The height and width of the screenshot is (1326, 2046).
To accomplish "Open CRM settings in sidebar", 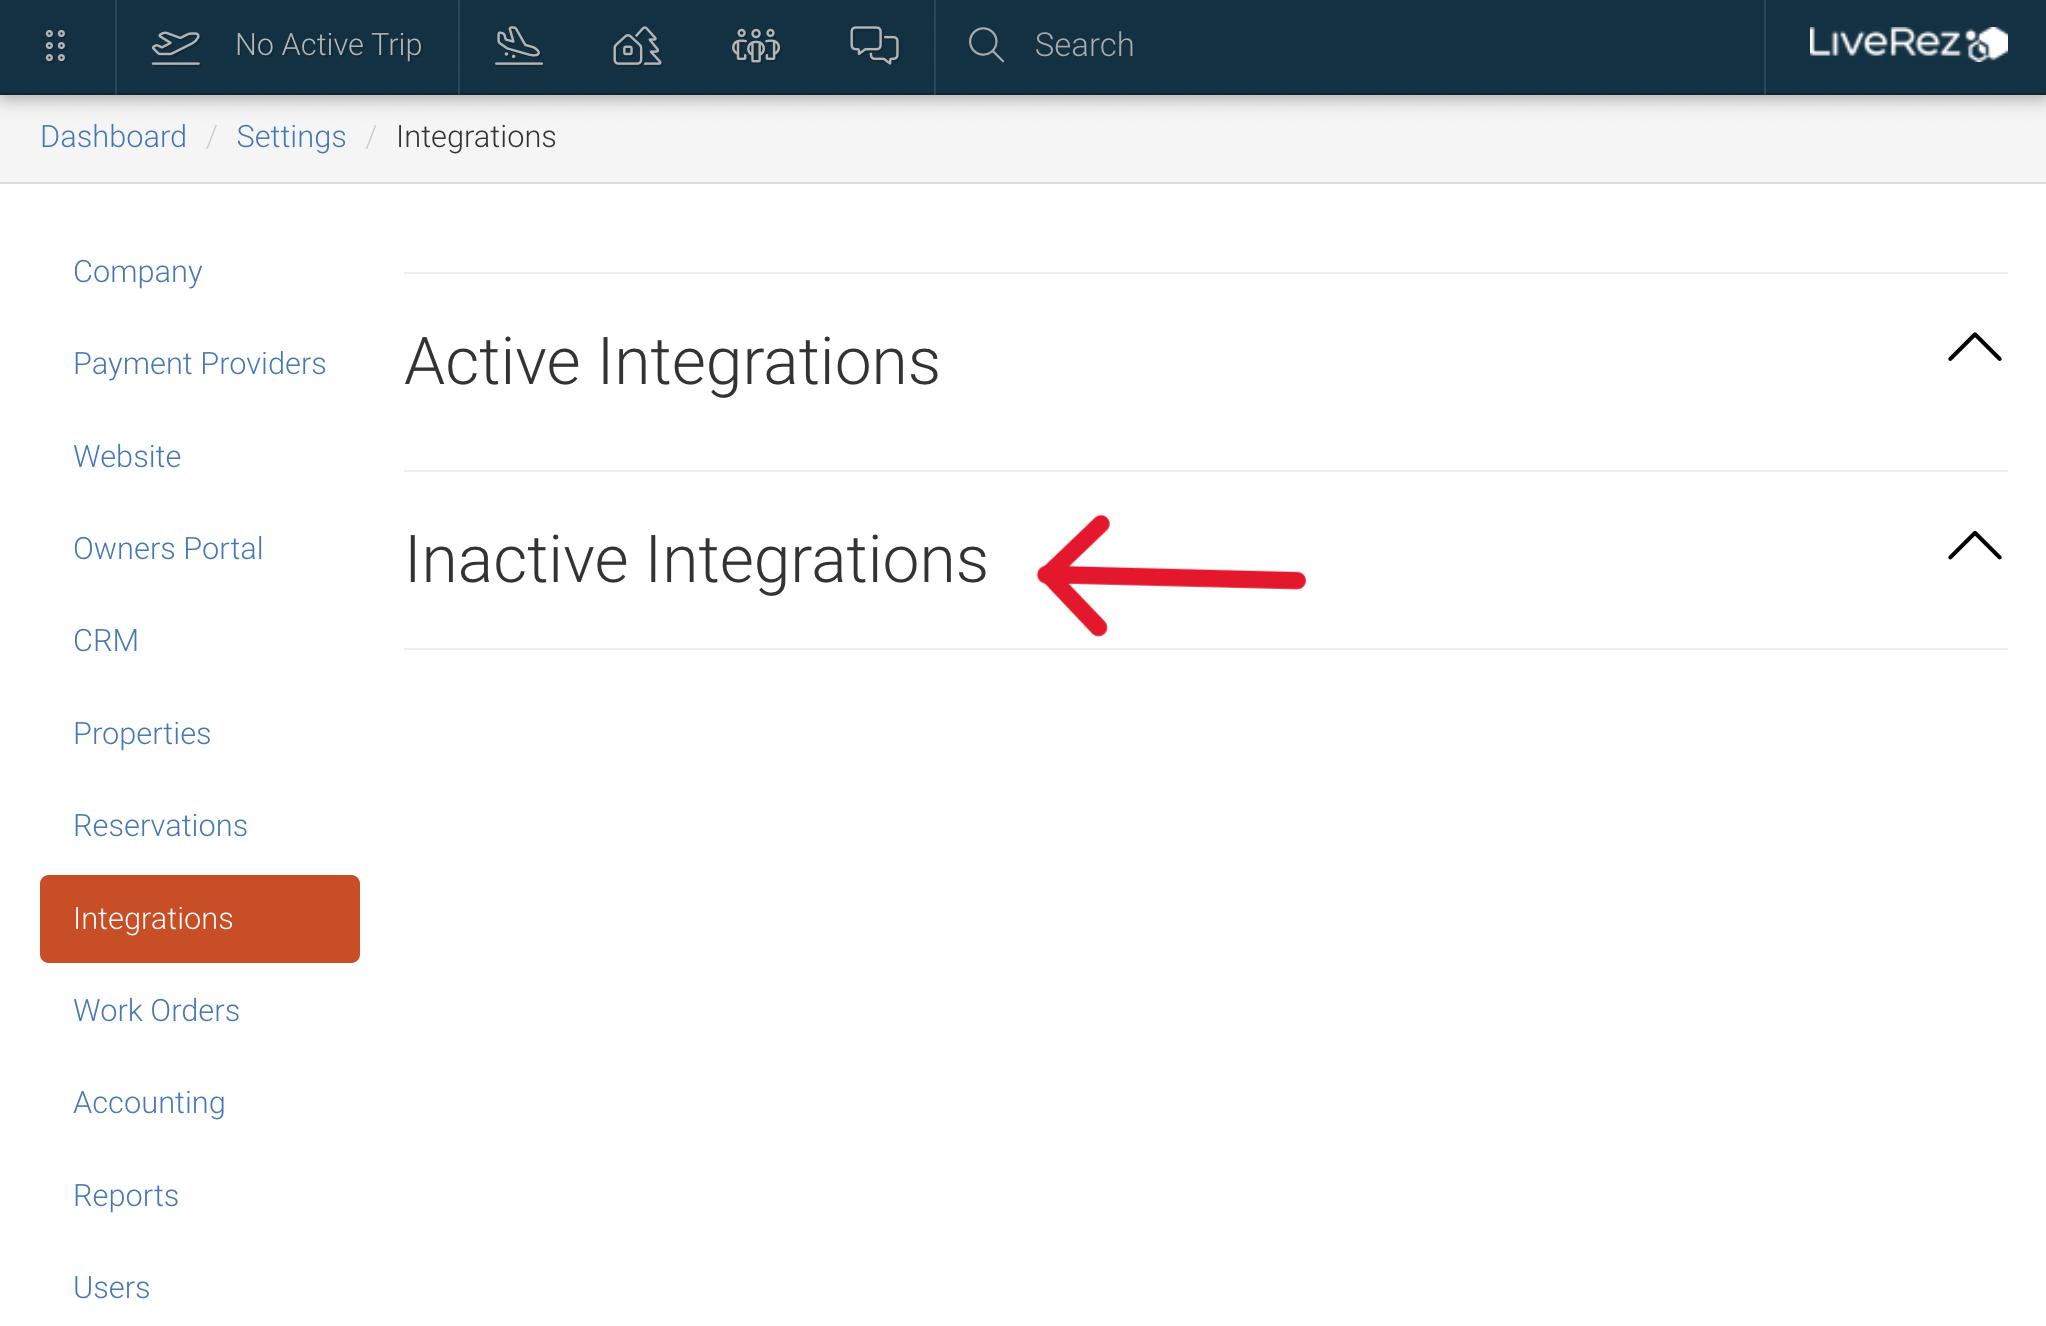I will 106,640.
